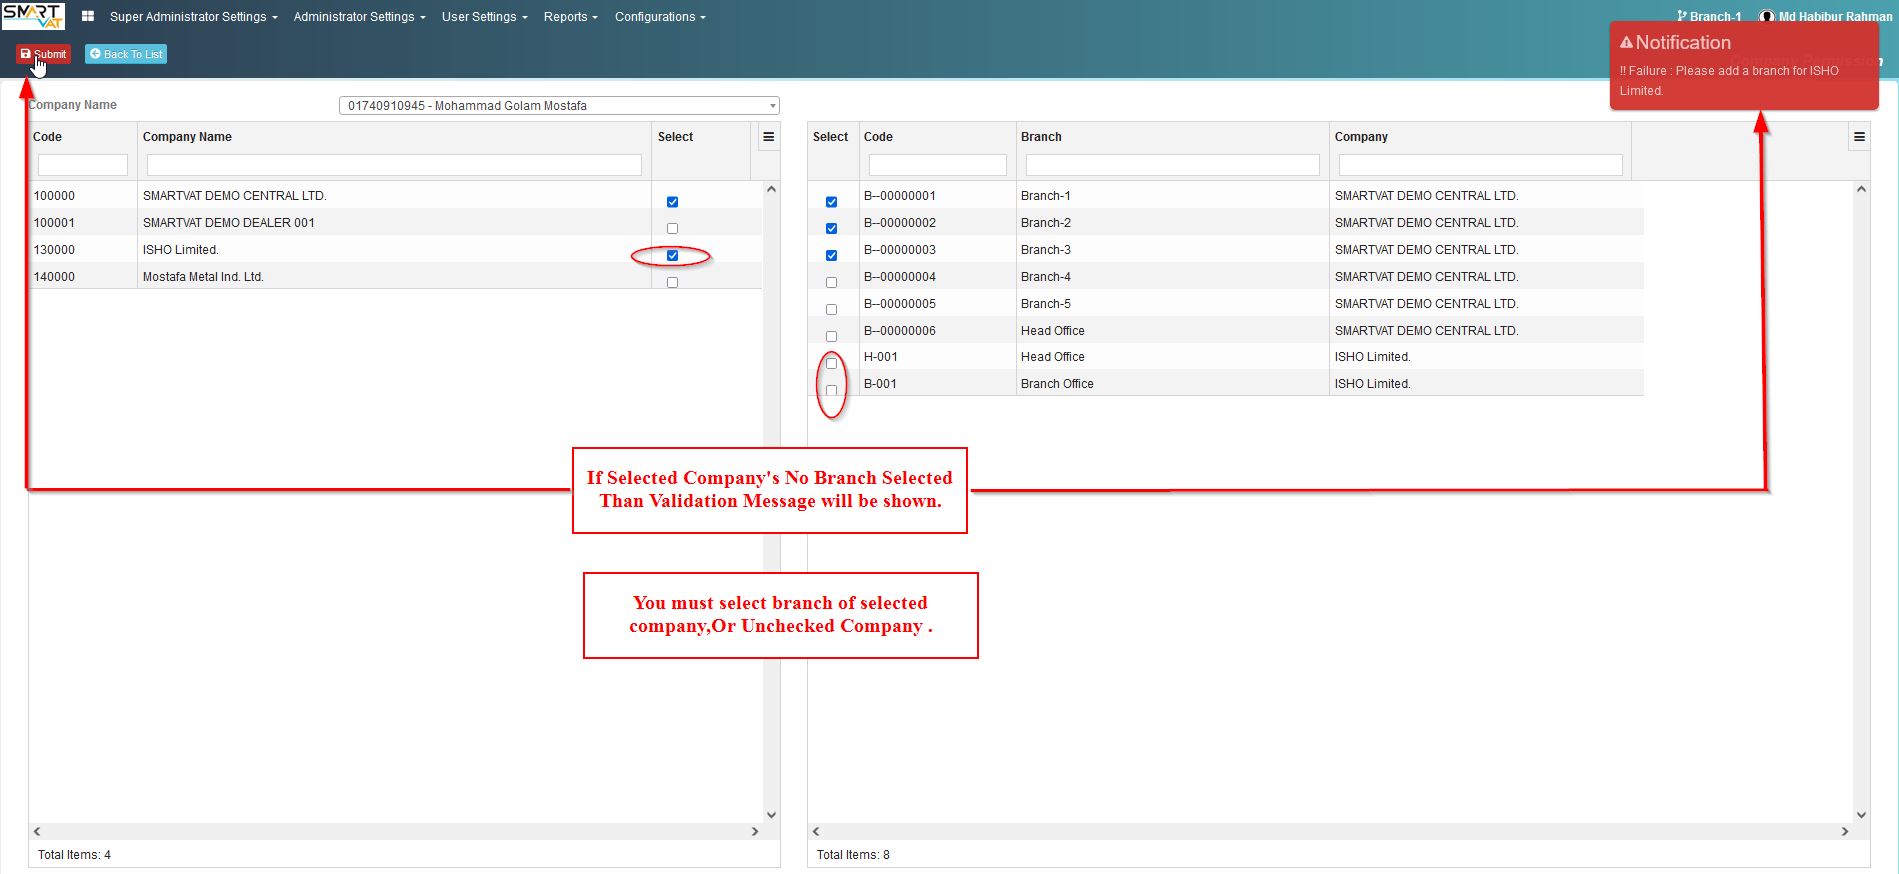Open branch grid hamburger menu
This screenshot has height=874, width=1899.
[x=1859, y=137]
